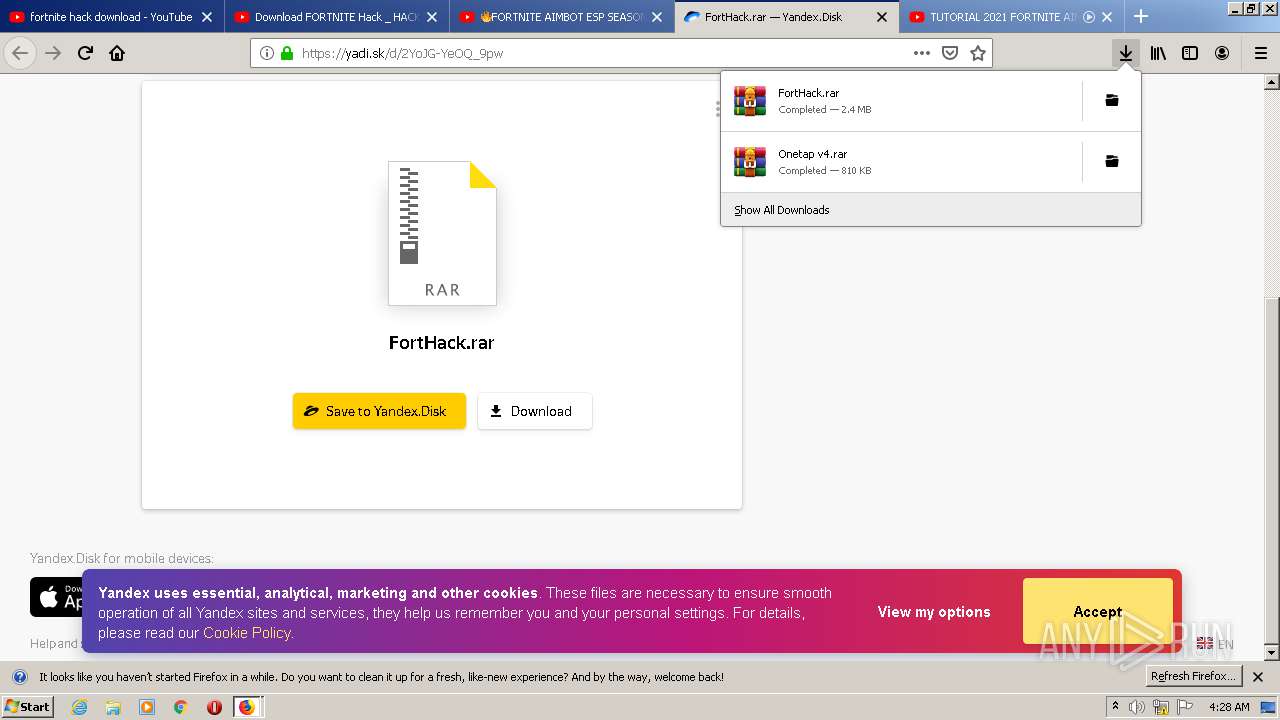1280x720 pixels.
Task: Click the Refresh Firefox button
Action: tap(1193, 676)
